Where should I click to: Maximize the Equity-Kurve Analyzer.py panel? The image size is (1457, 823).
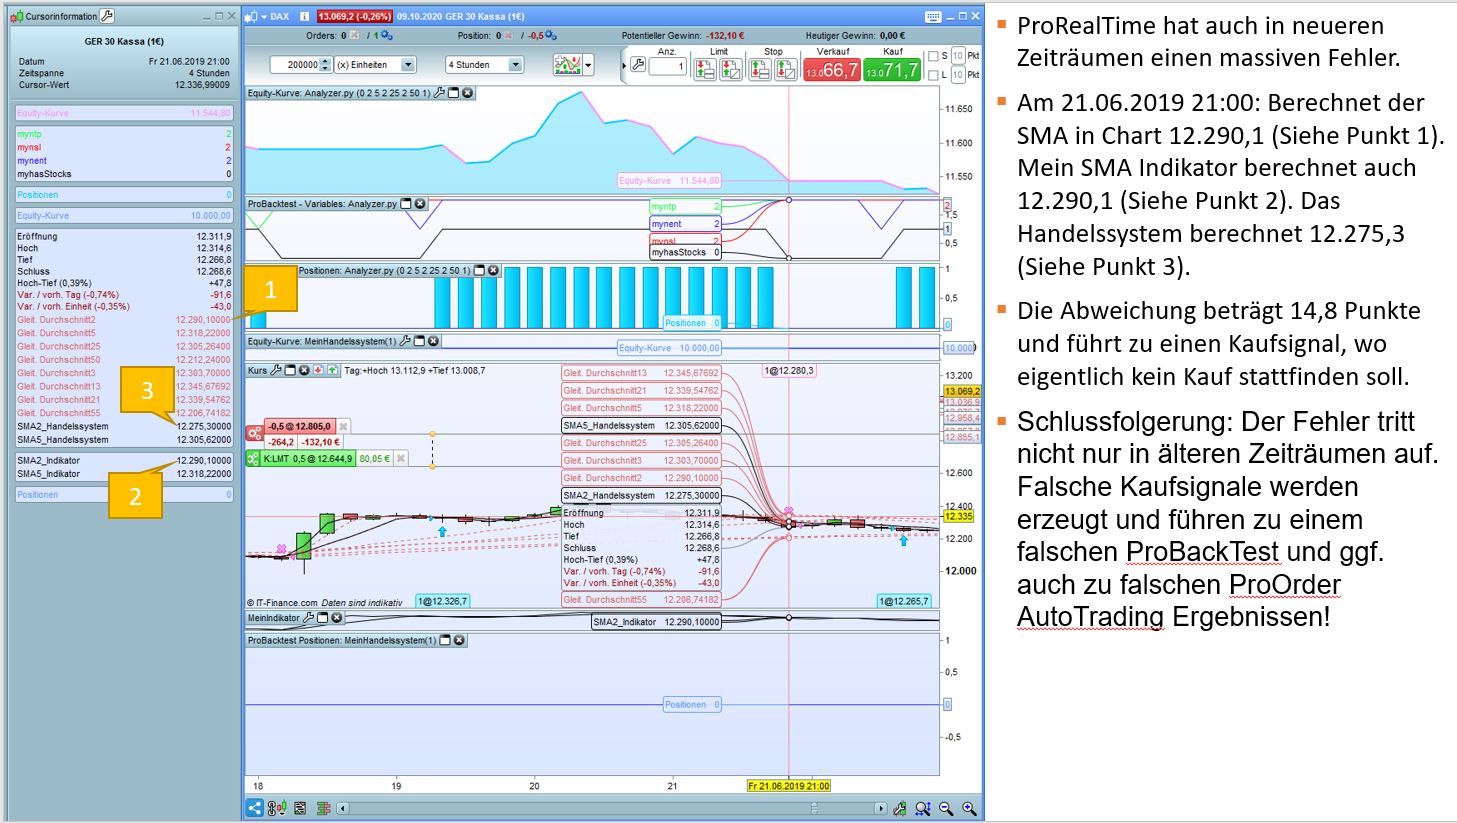tap(453, 93)
